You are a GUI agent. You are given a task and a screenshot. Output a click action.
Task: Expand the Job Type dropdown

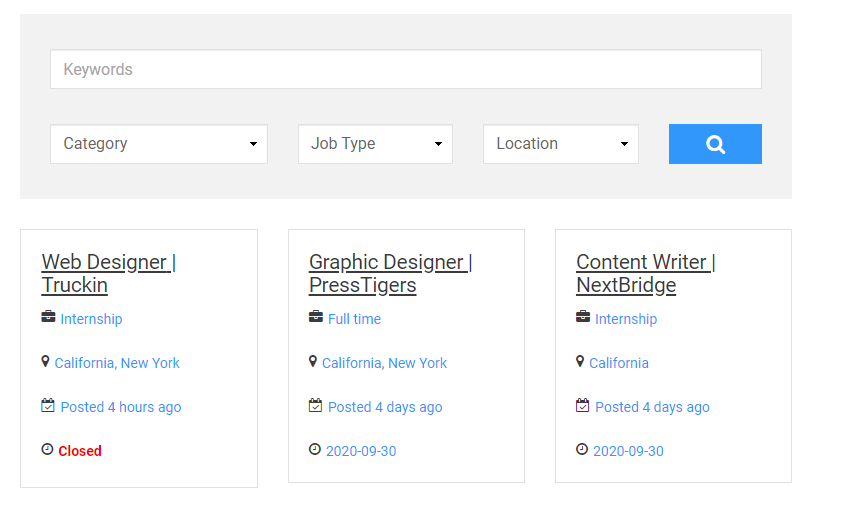(x=375, y=144)
